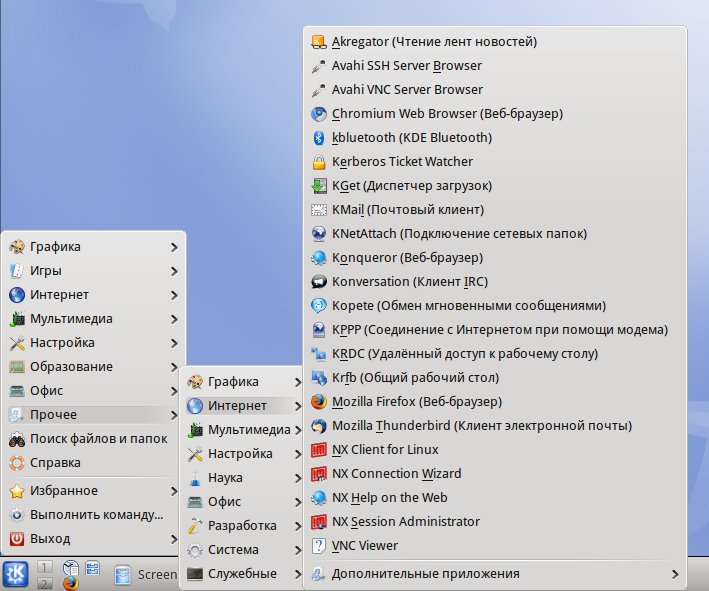Select Интернет in the Прочее submenu
The width and height of the screenshot is (709, 591).
pyautogui.click(x=243, y=406)
